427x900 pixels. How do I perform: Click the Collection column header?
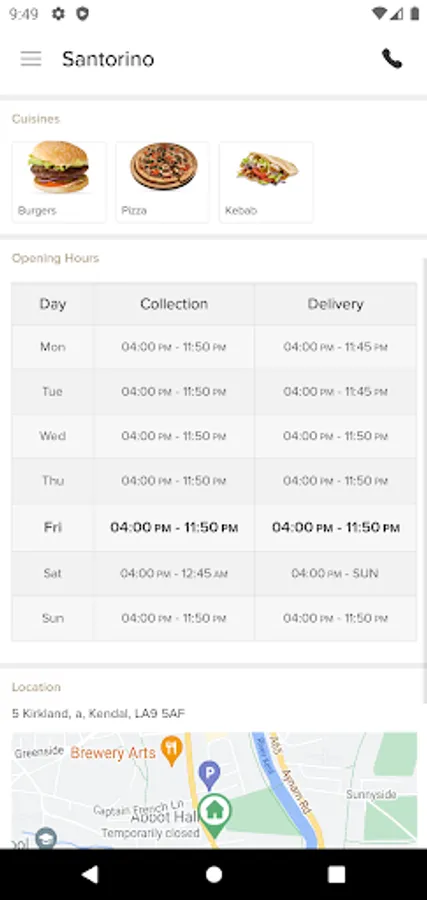[x=174, y=304]
